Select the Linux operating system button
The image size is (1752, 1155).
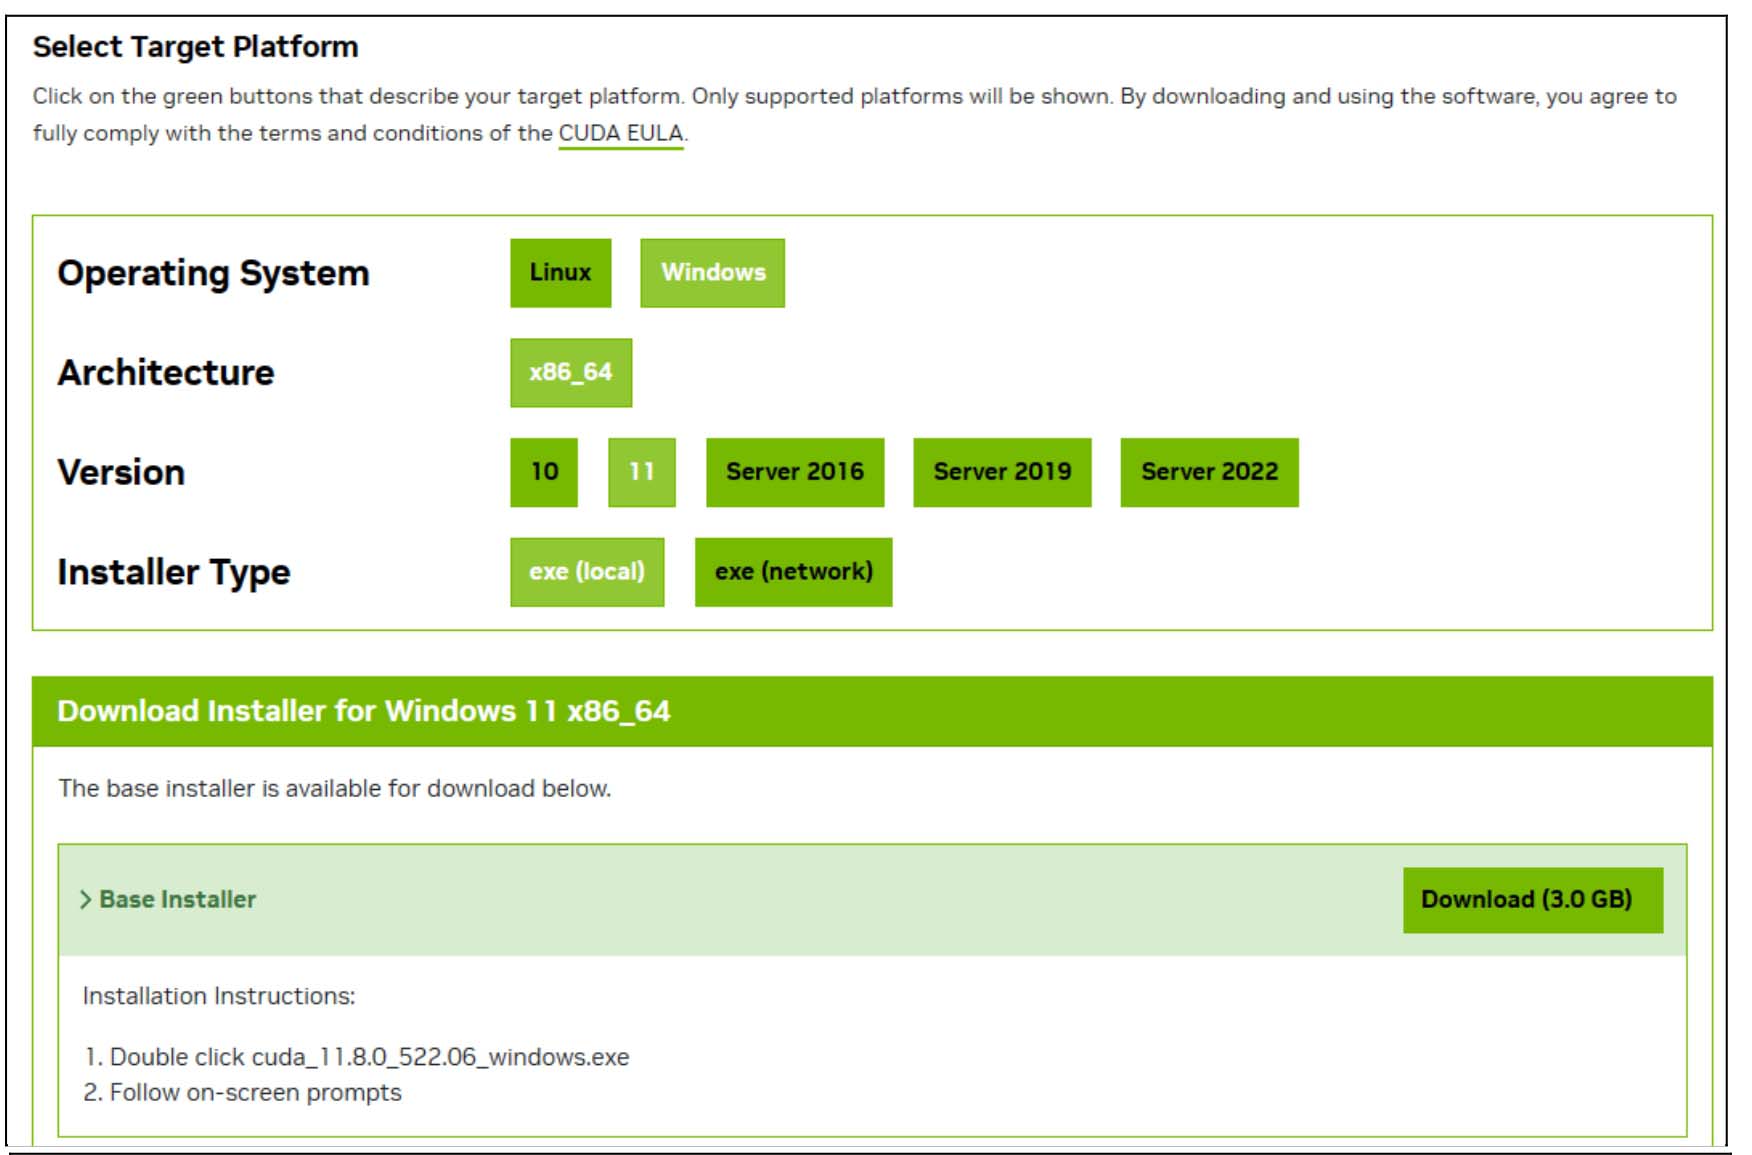560,272
